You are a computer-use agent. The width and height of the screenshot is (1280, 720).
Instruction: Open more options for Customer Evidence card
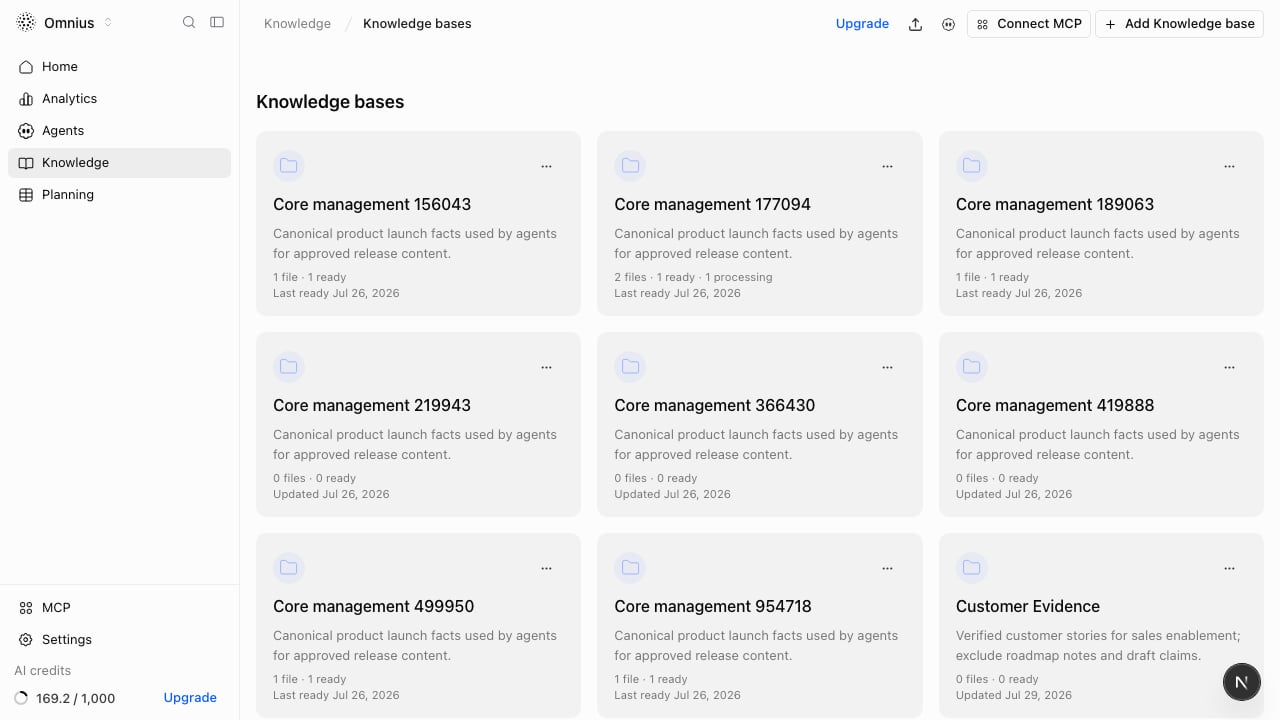(1229, 568)
